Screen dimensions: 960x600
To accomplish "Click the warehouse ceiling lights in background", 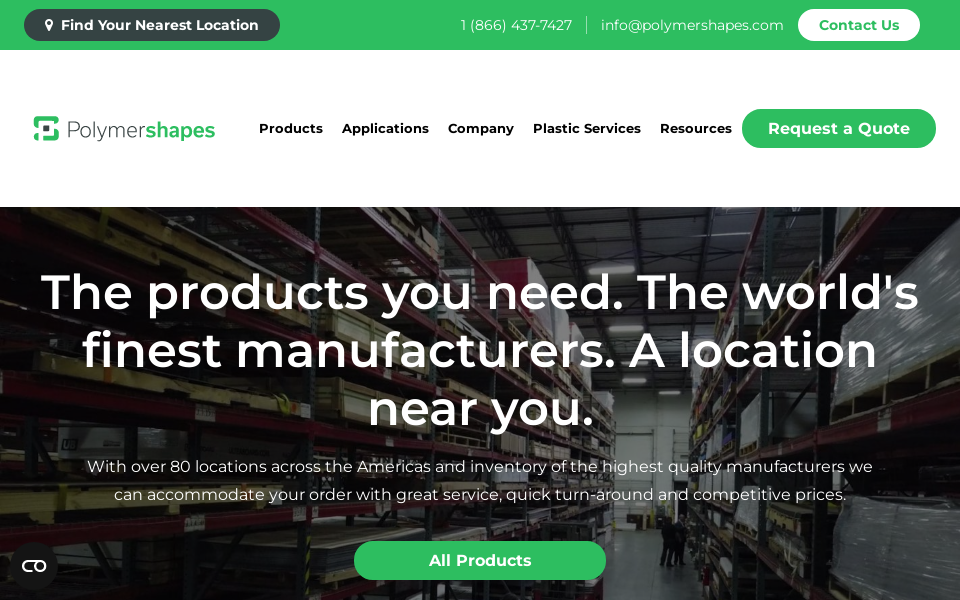I will (612, 269).
